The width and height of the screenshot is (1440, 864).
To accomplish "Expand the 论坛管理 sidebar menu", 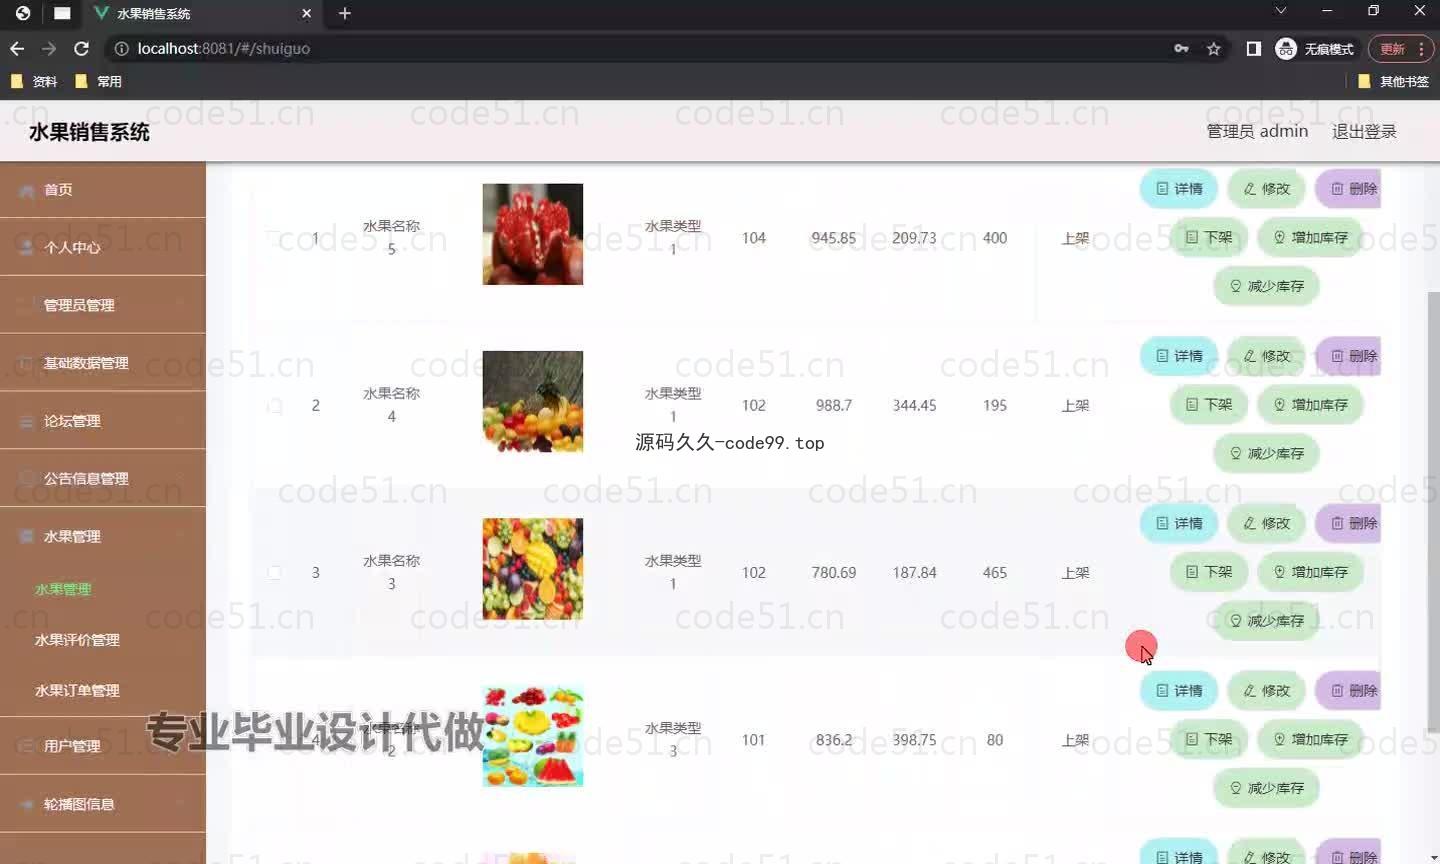I will [x=103, y=421].
